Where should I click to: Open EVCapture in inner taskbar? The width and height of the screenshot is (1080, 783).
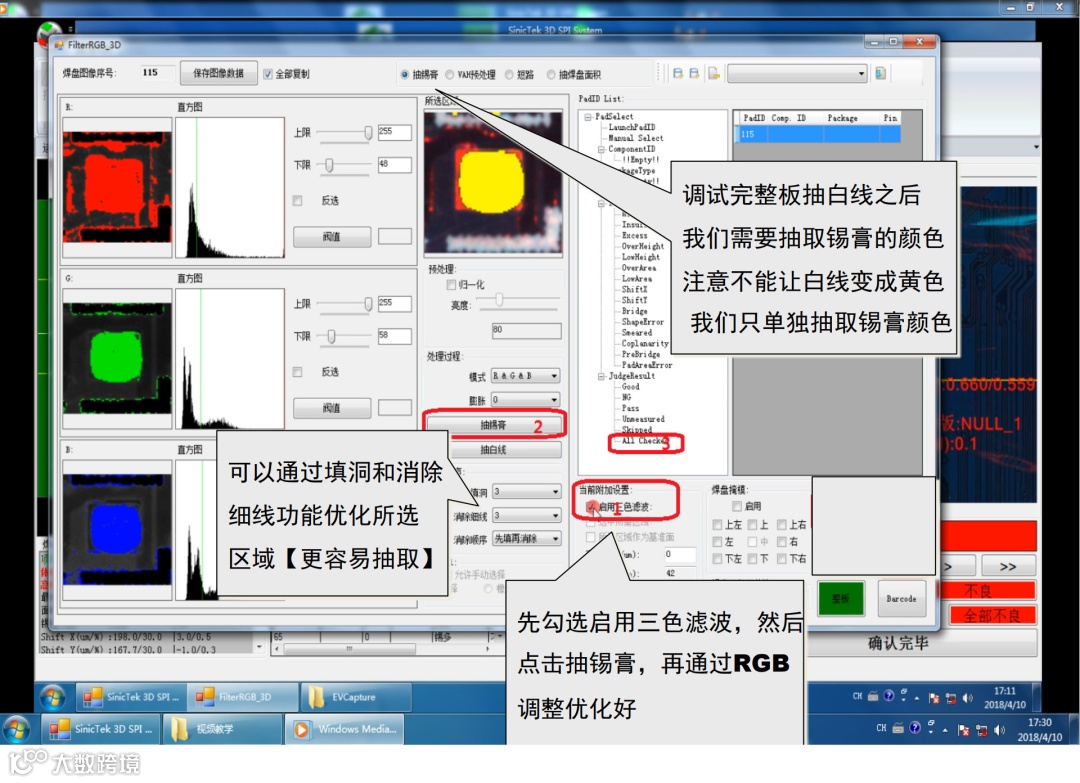tap(356, 697)
